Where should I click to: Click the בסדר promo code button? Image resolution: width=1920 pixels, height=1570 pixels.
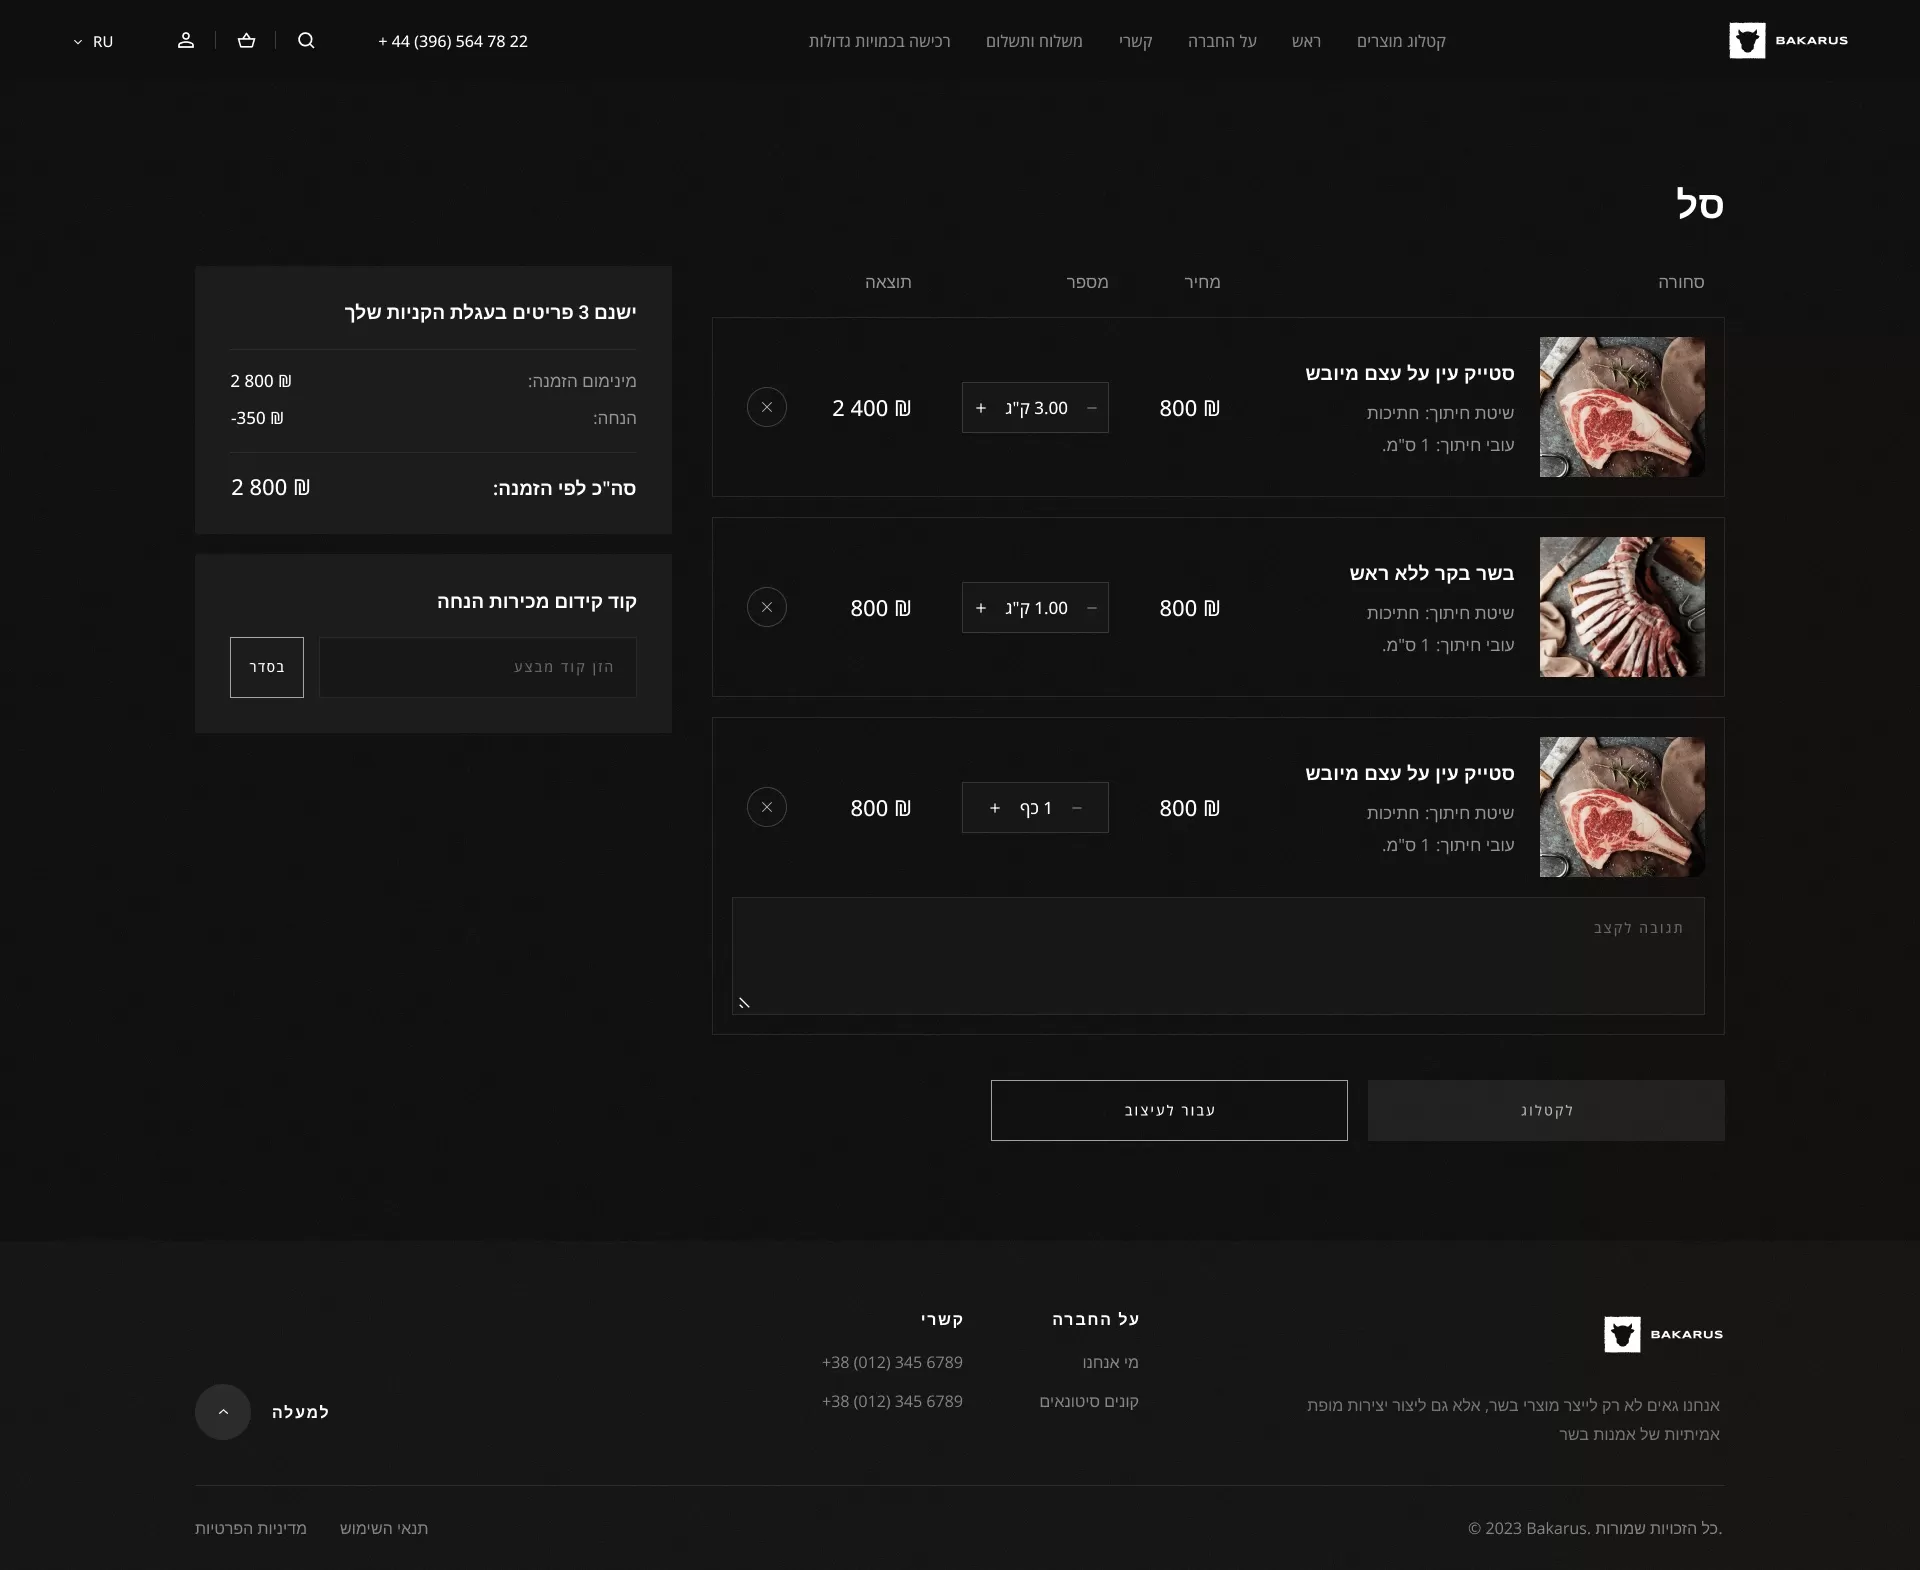(x=266, y=667)
